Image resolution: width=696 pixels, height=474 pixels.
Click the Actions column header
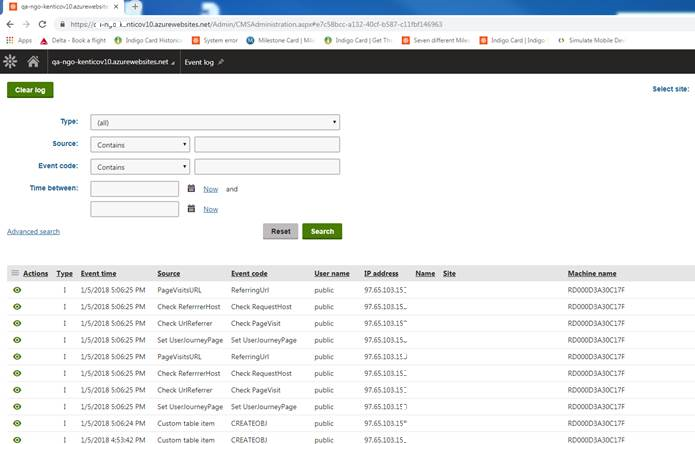tap(36, 273)
